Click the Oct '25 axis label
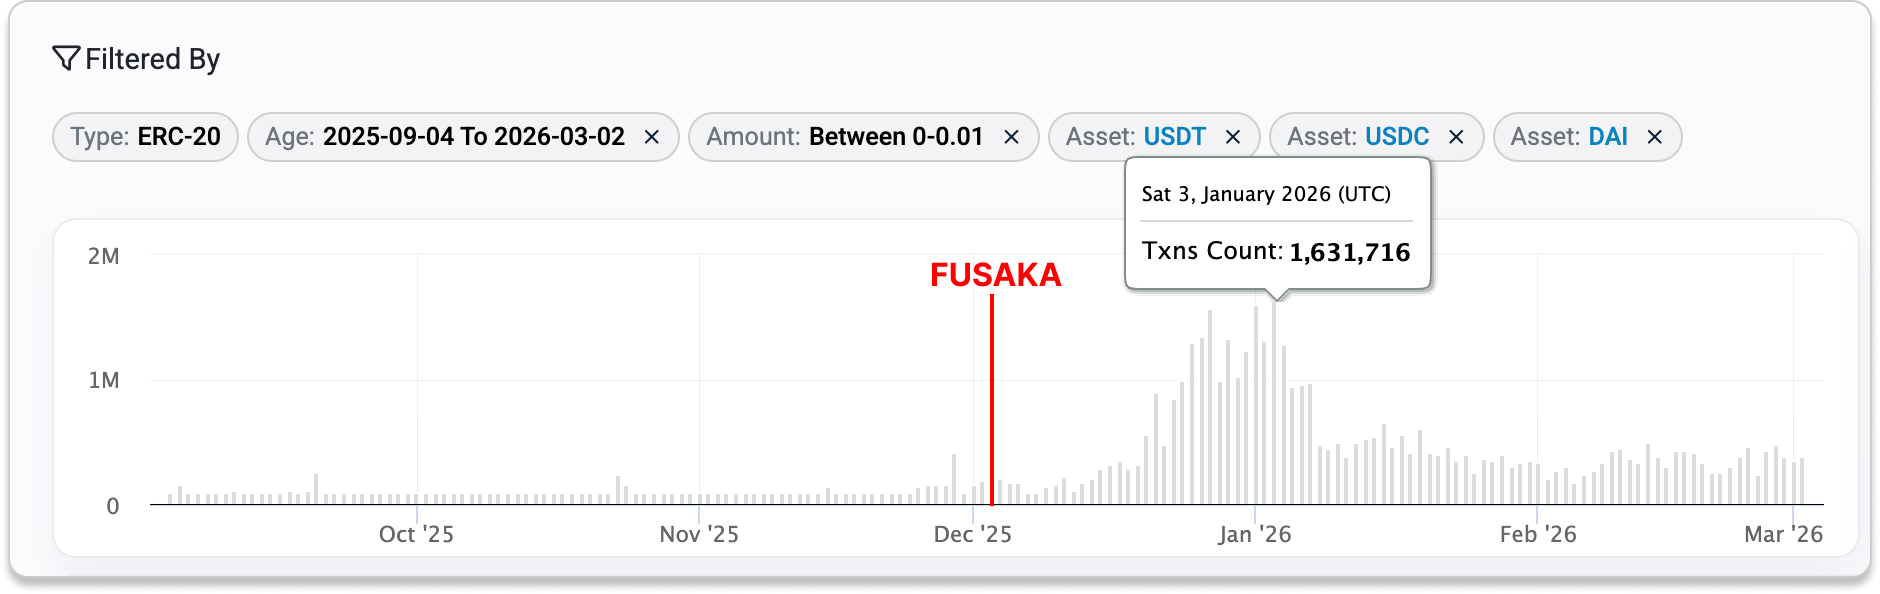Image resolution: width=1880 pixels, height=594 pixels. [x=416, y=534]
